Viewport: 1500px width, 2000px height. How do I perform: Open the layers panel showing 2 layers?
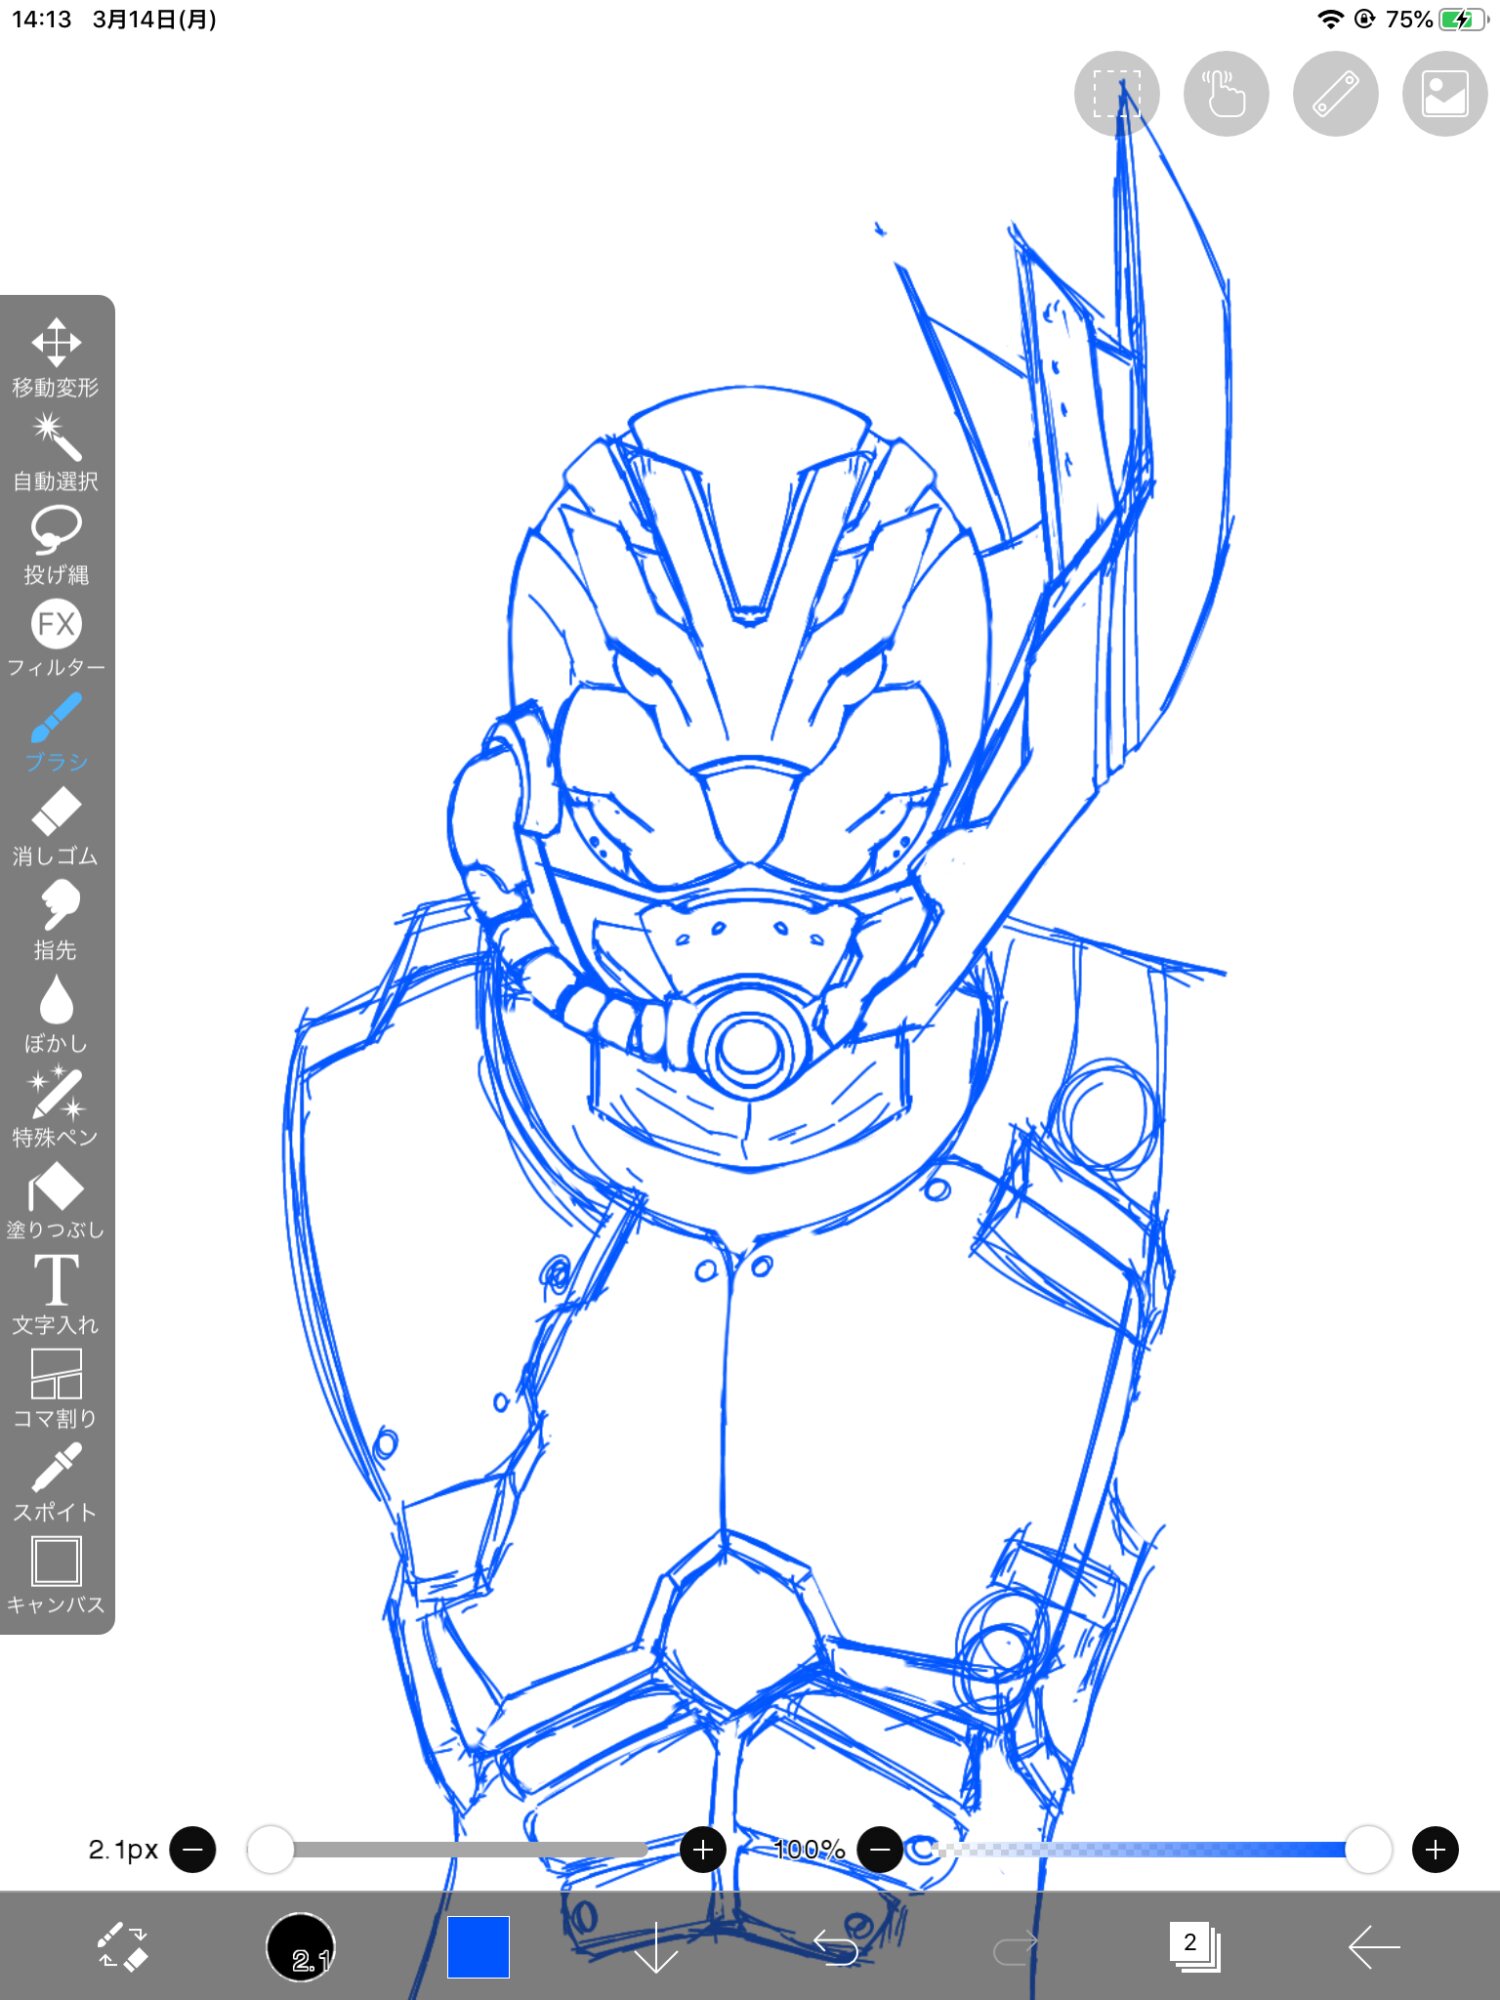point(1193,1946)
